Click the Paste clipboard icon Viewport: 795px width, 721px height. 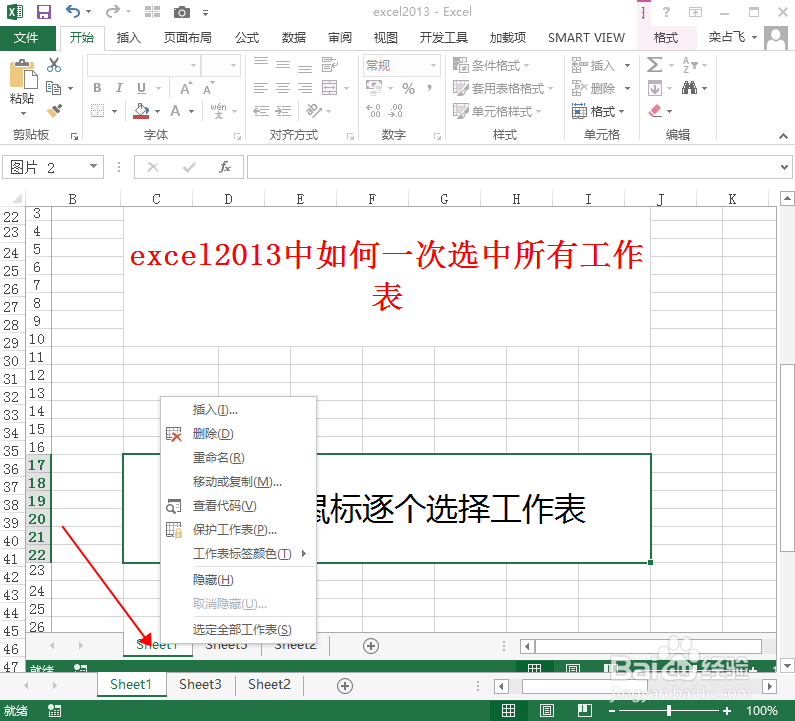point(23,75)
